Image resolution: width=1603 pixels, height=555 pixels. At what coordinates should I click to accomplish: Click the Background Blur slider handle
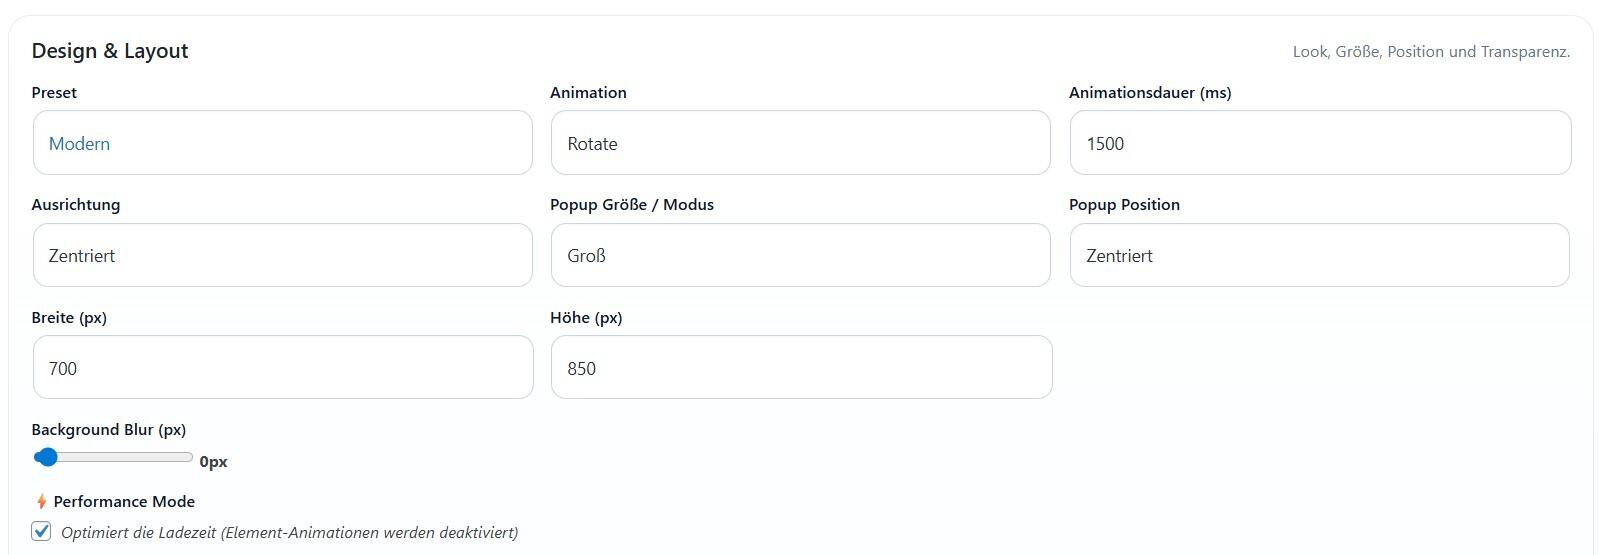46,457
